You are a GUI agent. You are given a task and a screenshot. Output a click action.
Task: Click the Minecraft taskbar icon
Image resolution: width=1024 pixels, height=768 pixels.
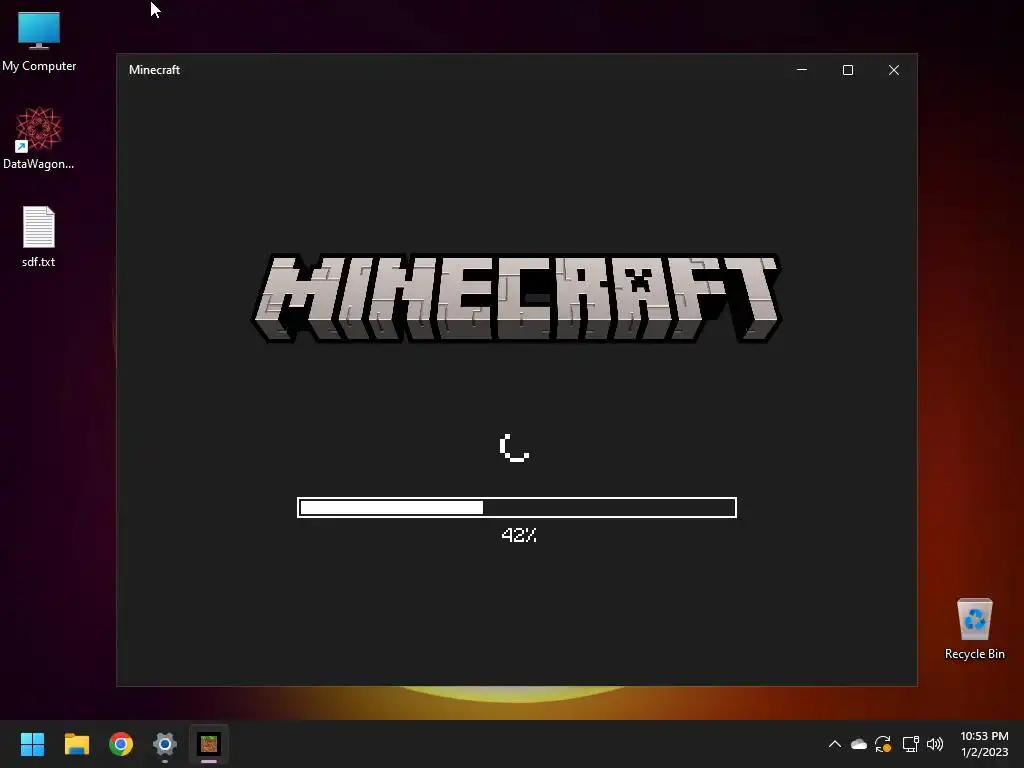209,744
